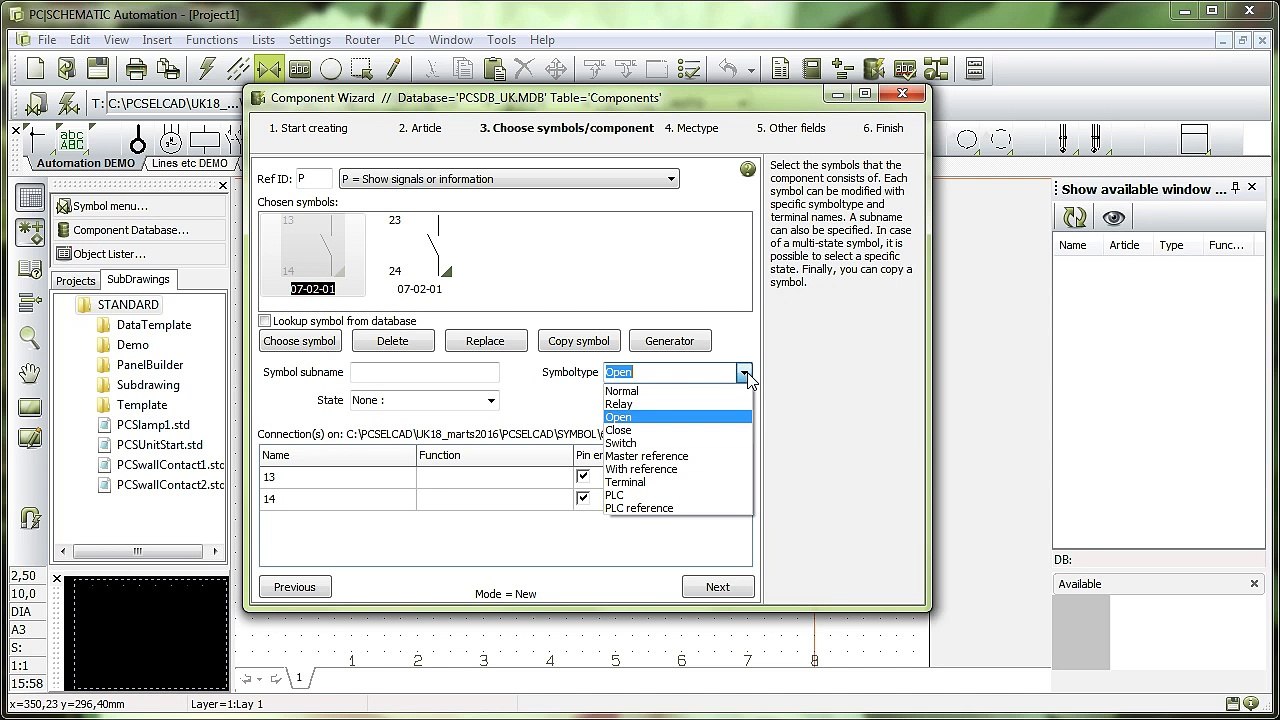The image size is (1280, 720).
Task: Click the green help question-mark icon in wizard
Action: (x=748, y=169)
